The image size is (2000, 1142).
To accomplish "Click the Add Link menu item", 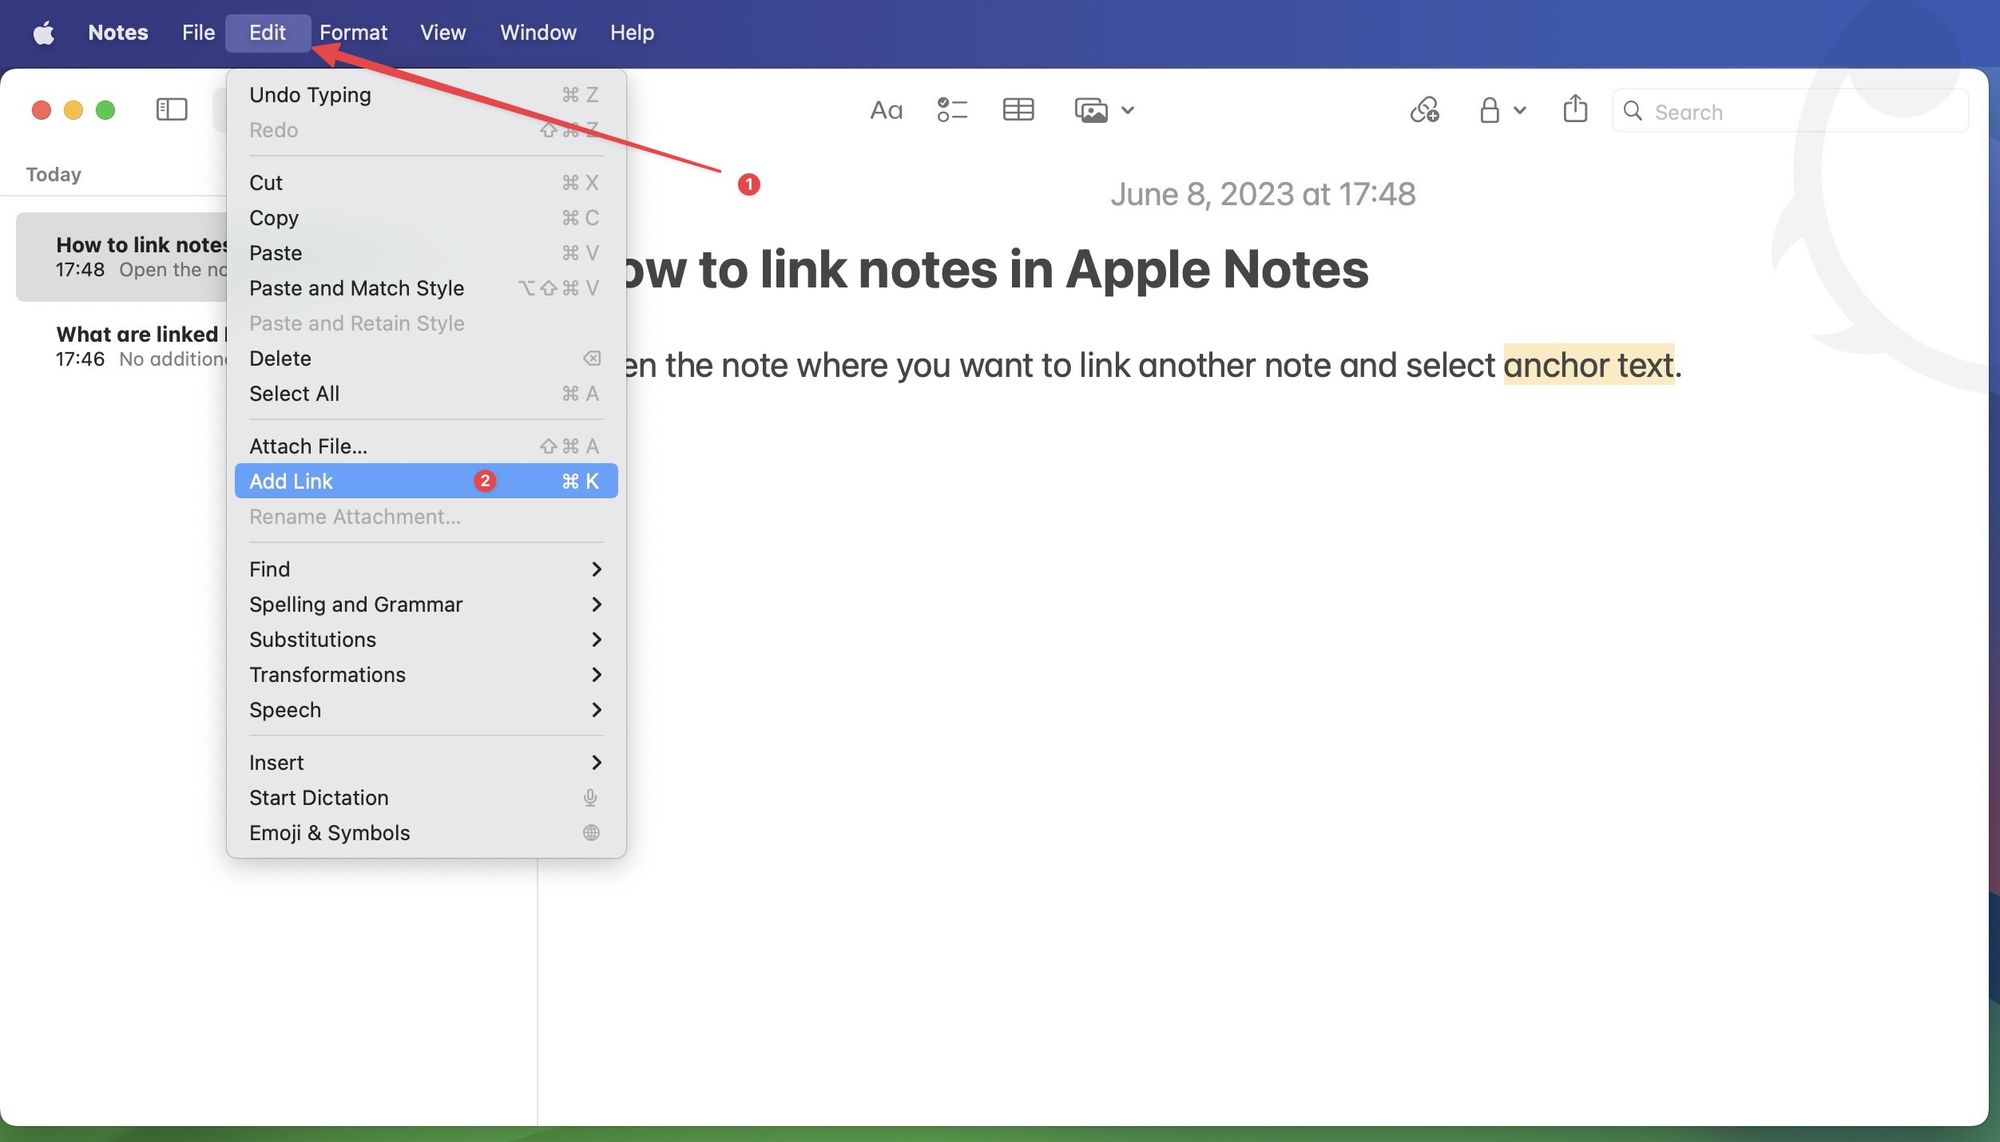I will (x=290, y=480).
